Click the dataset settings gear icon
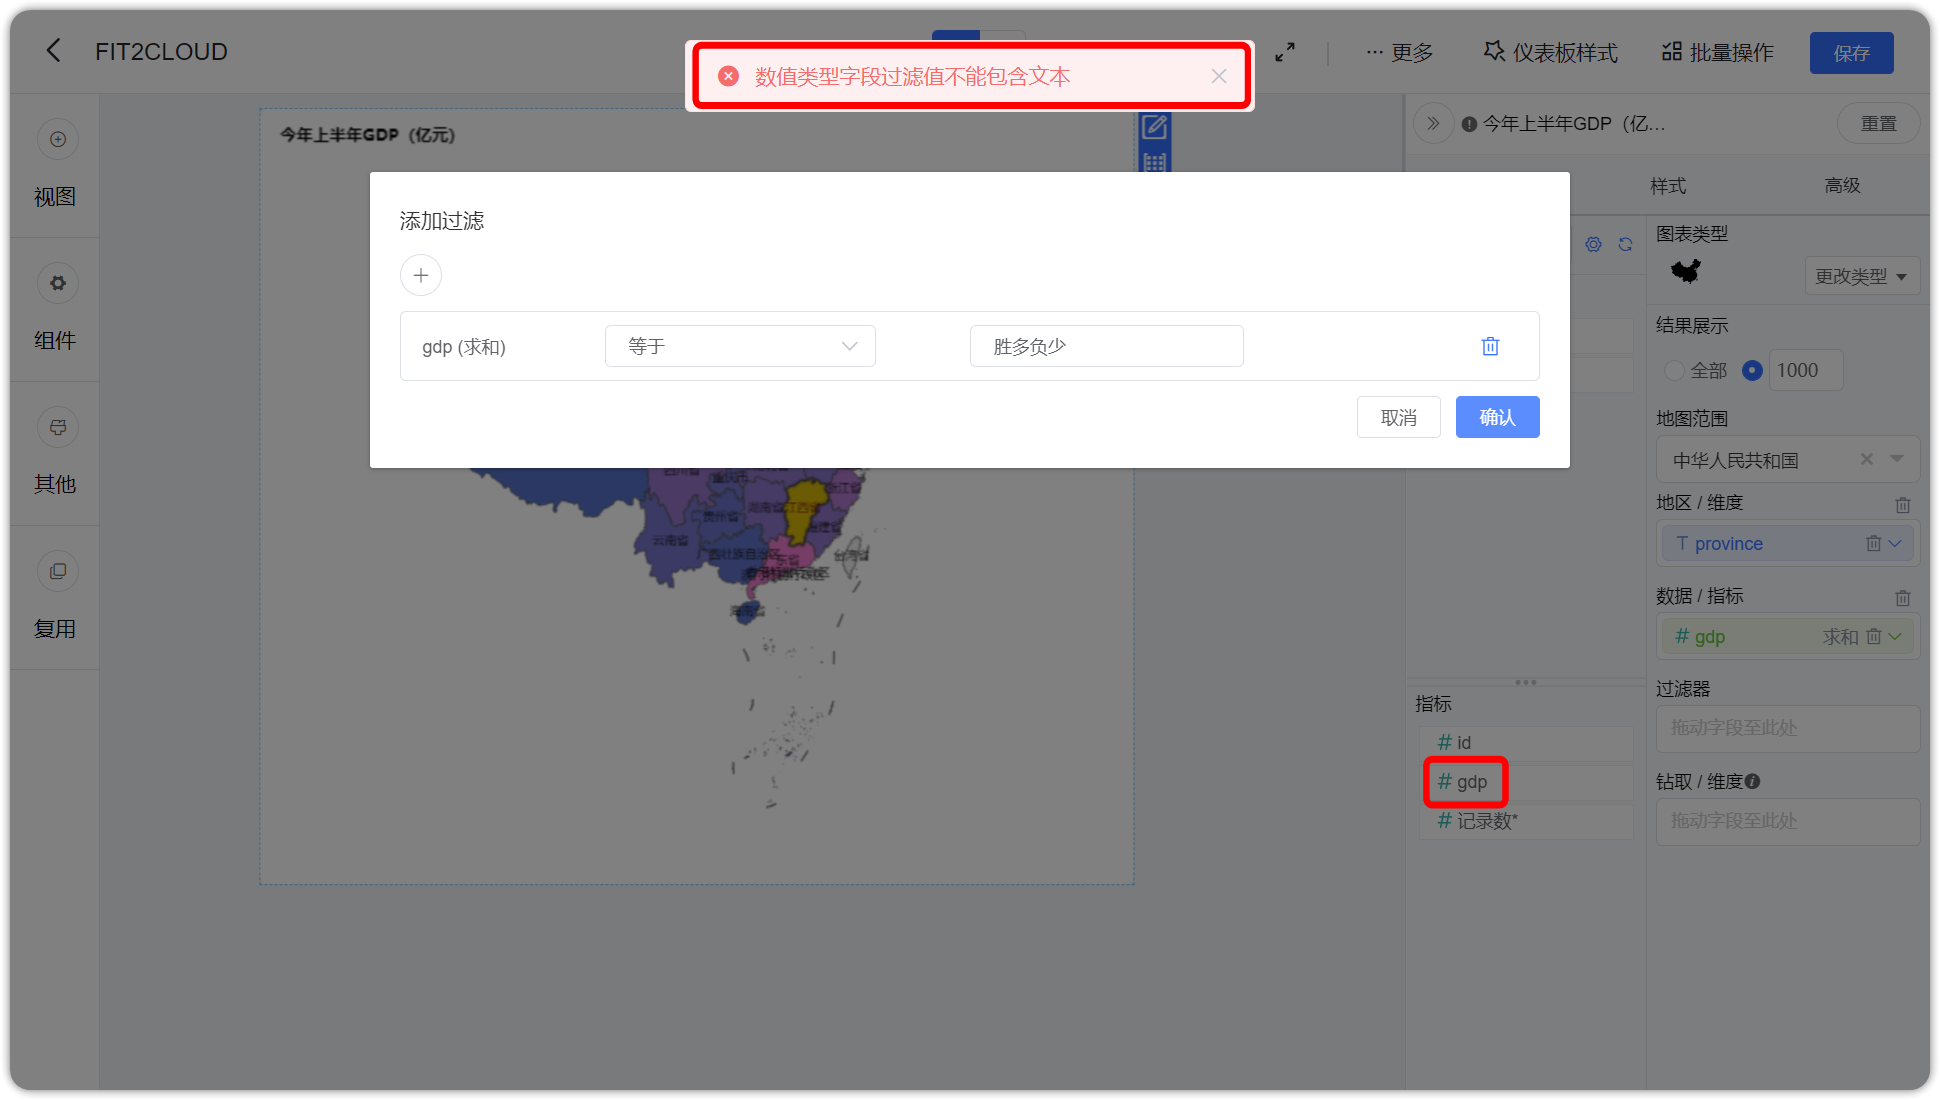This screenshot has width=1940, height=1100. [1593, 244]
